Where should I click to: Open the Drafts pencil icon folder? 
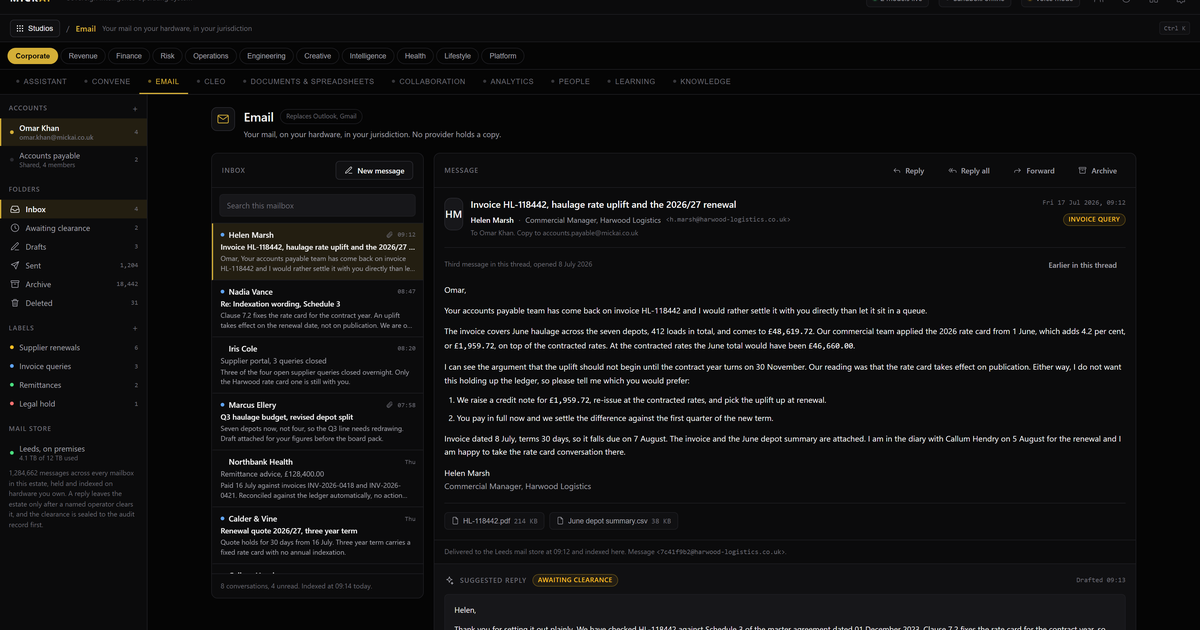(15, 247)
